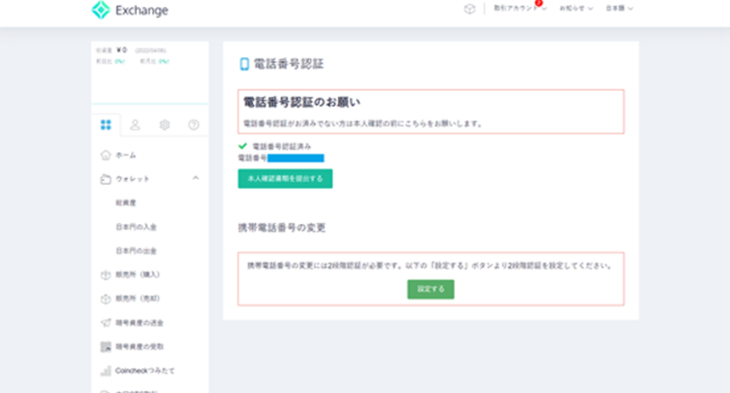Click the phone icon beside 電話番号認証 title
This screenshot has width=730, height=393.
(x=244, y=64)
